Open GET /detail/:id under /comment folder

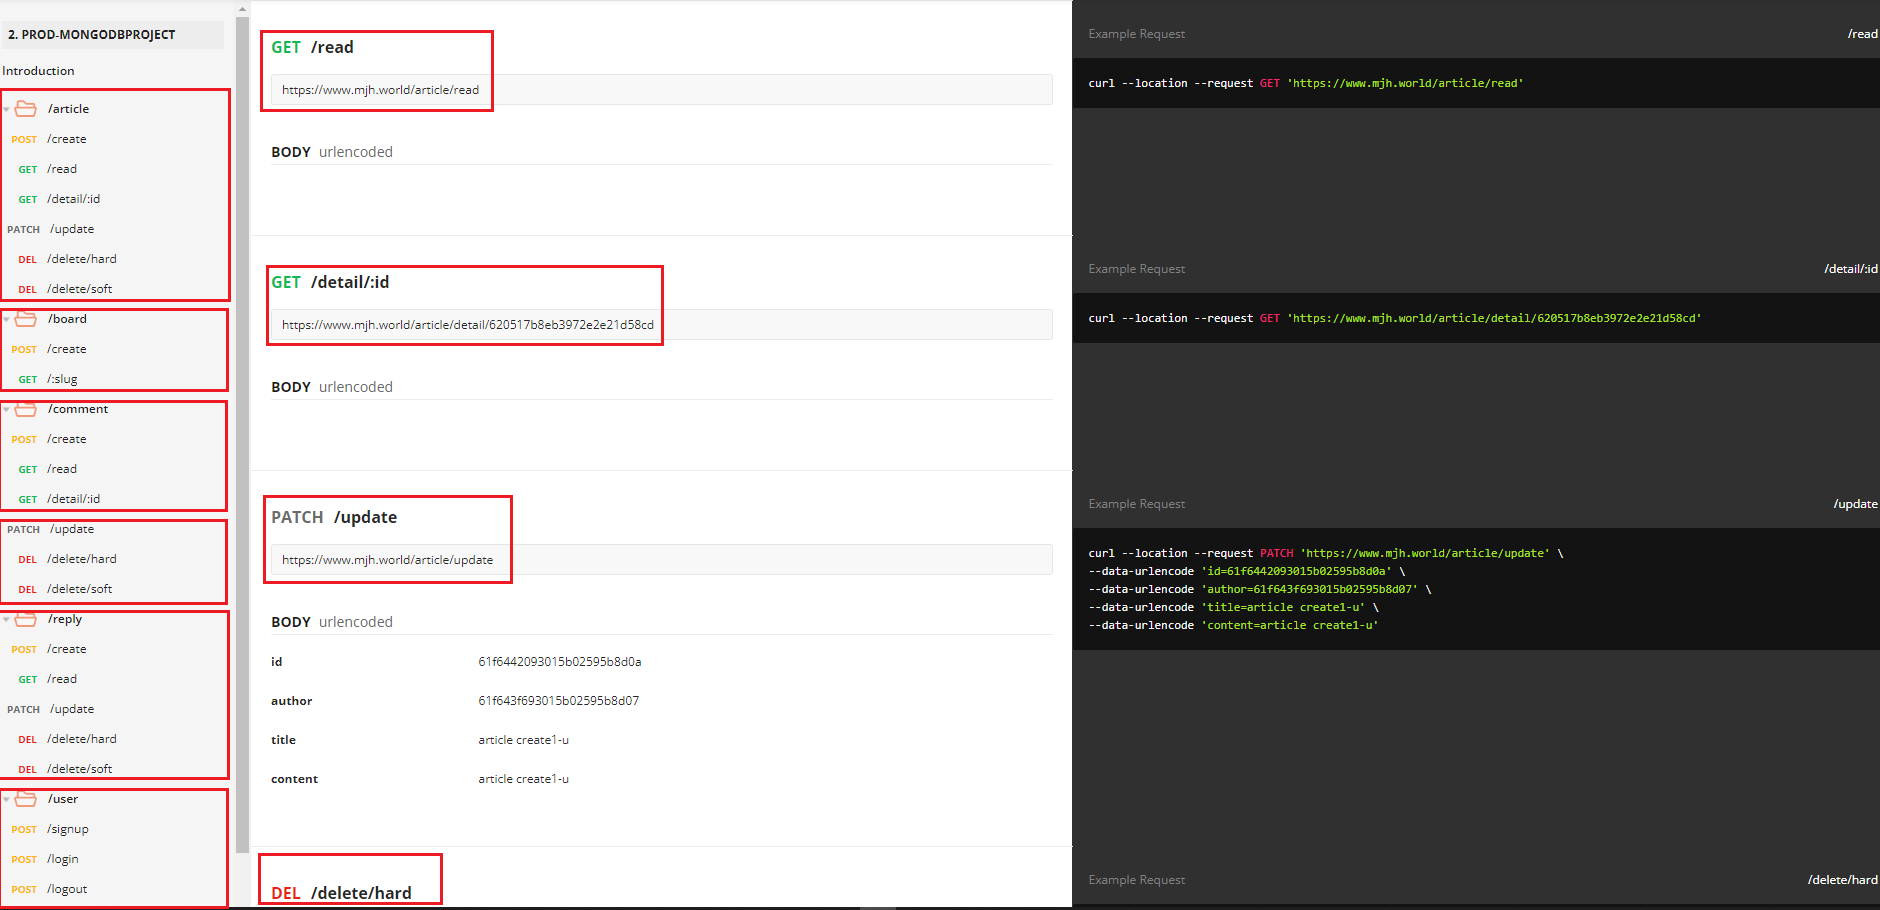point(59,499)
